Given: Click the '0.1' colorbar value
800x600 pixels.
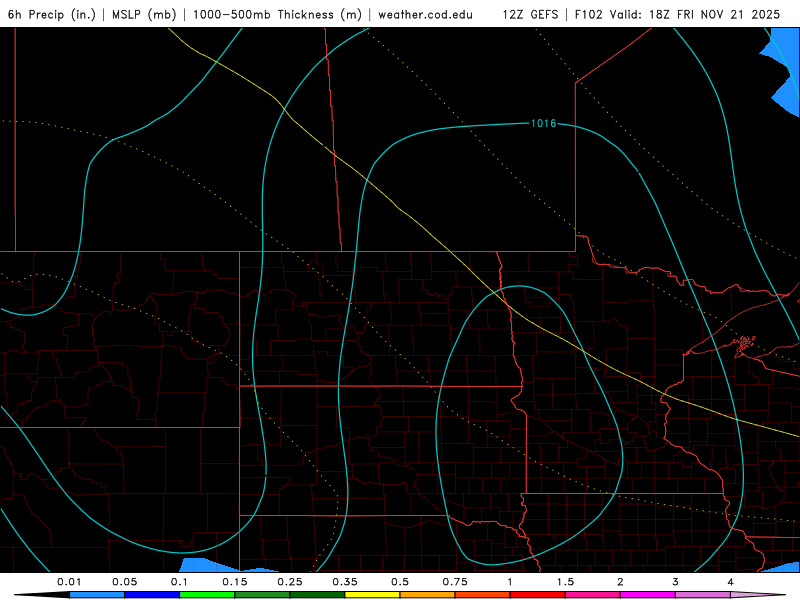Looking at the screenshot, I should pyautogui.click(x=179, y=582).
